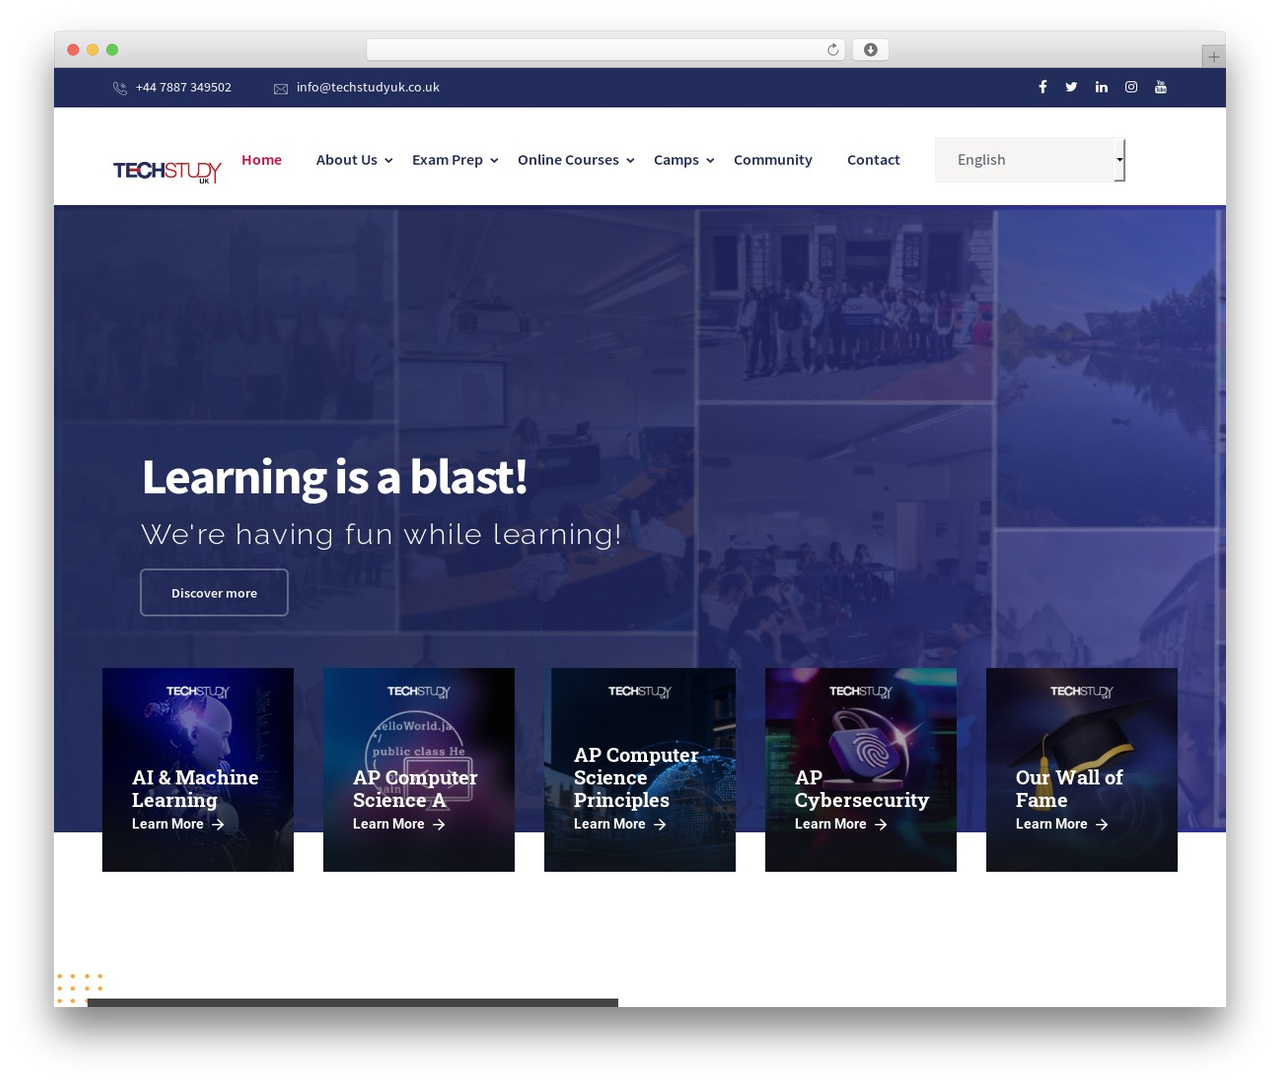Image resolution: width=1280 pixels, height=1084 pixels.
Task: Click the arrow beside AI & Machine Learning Learn More
Action: [218, 824]
